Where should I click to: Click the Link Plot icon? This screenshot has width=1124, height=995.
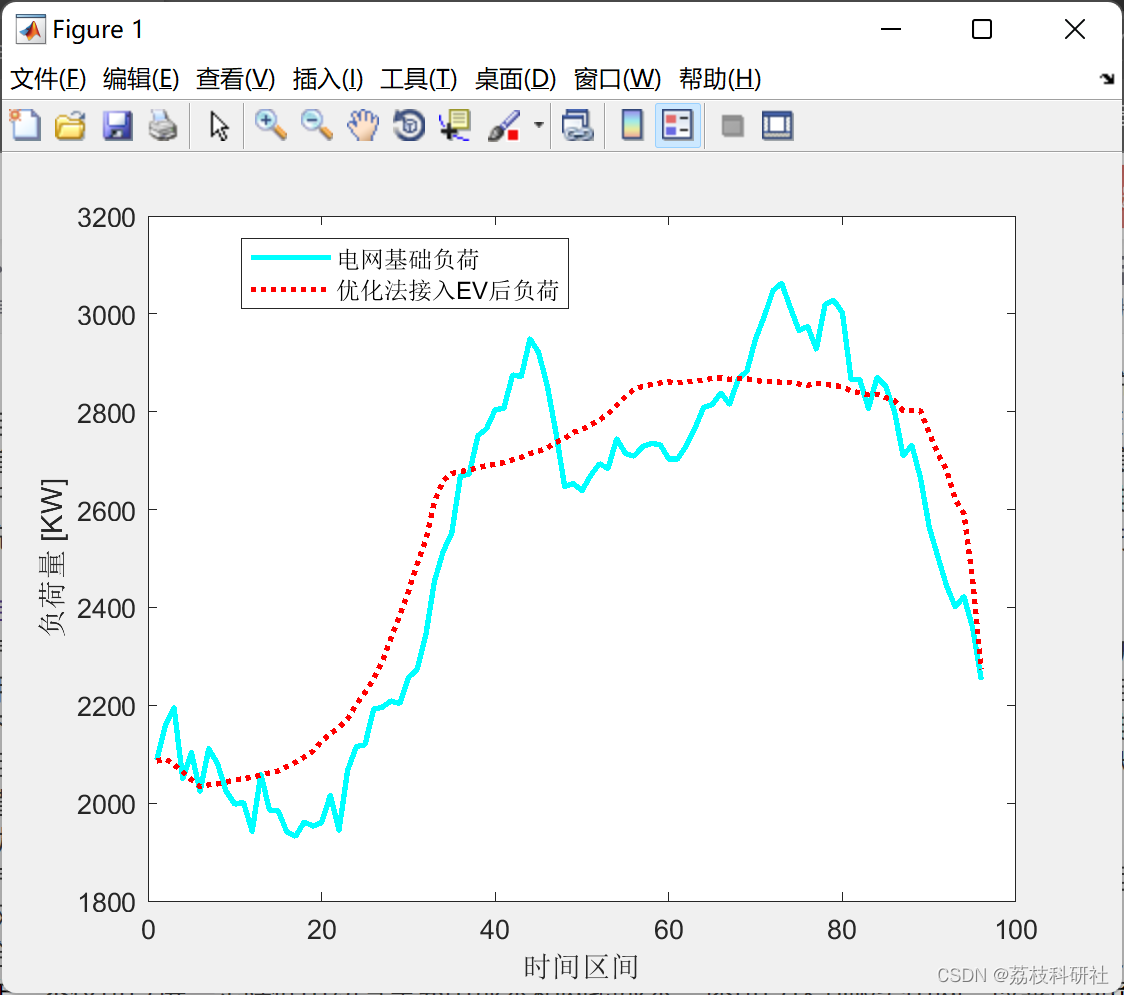(x=578, y=125)
